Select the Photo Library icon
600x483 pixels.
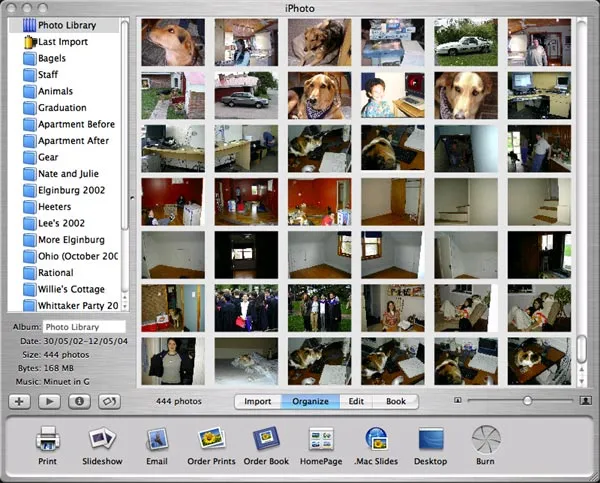pyautogui.click(x=29, y=25)
